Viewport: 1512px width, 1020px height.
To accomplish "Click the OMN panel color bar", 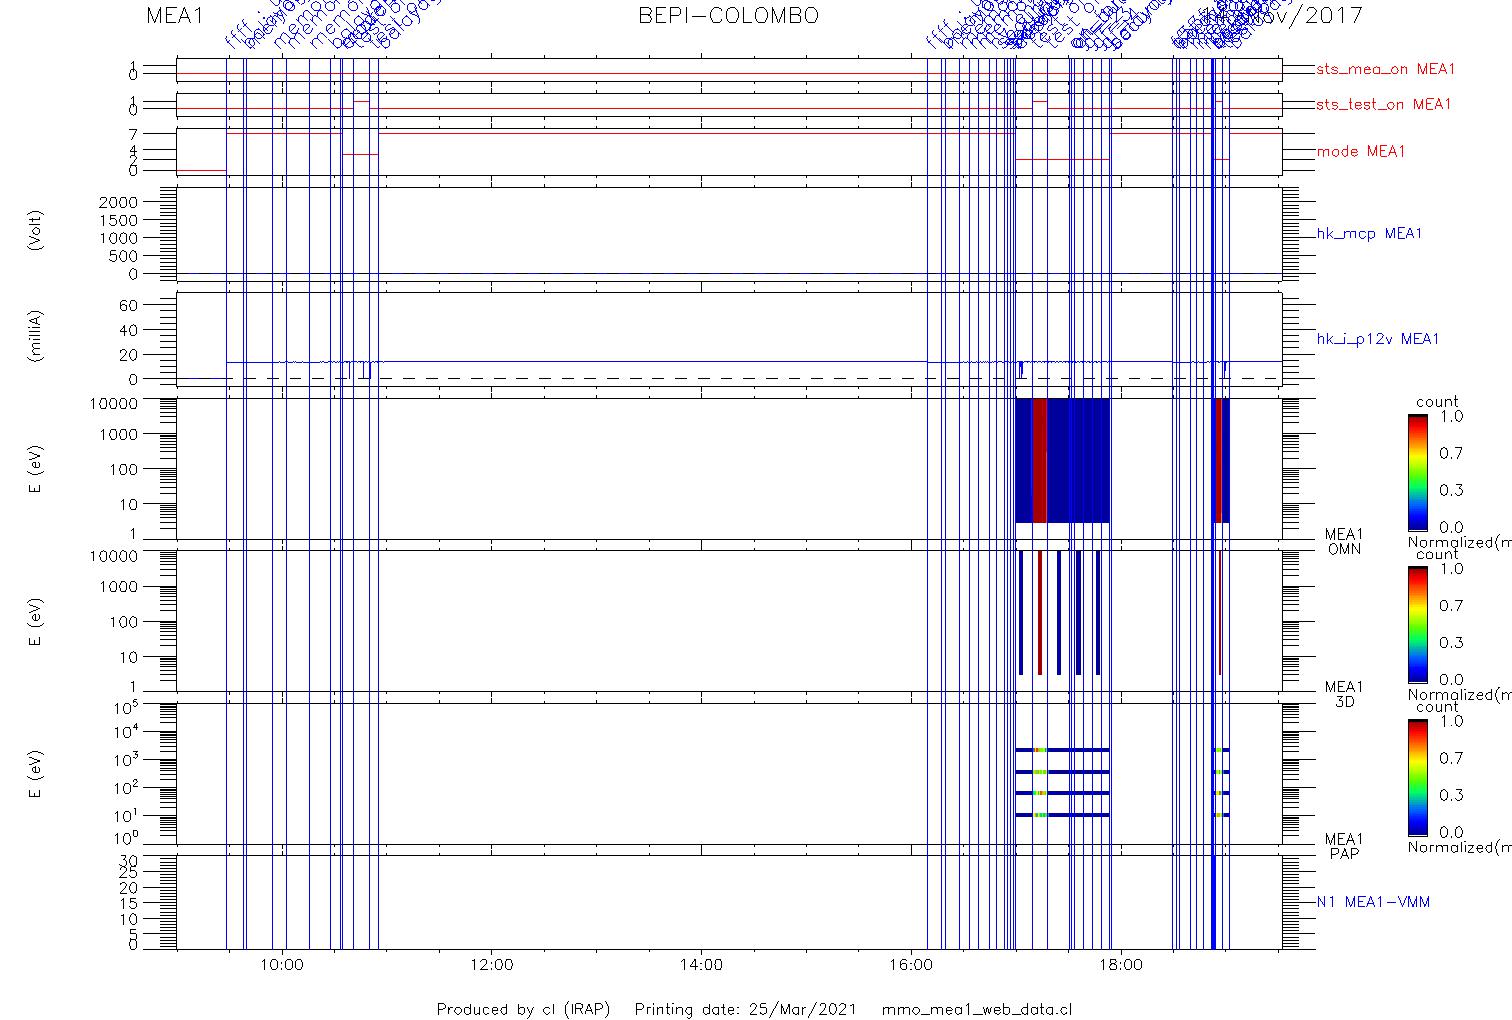I will click(1417, 472).
